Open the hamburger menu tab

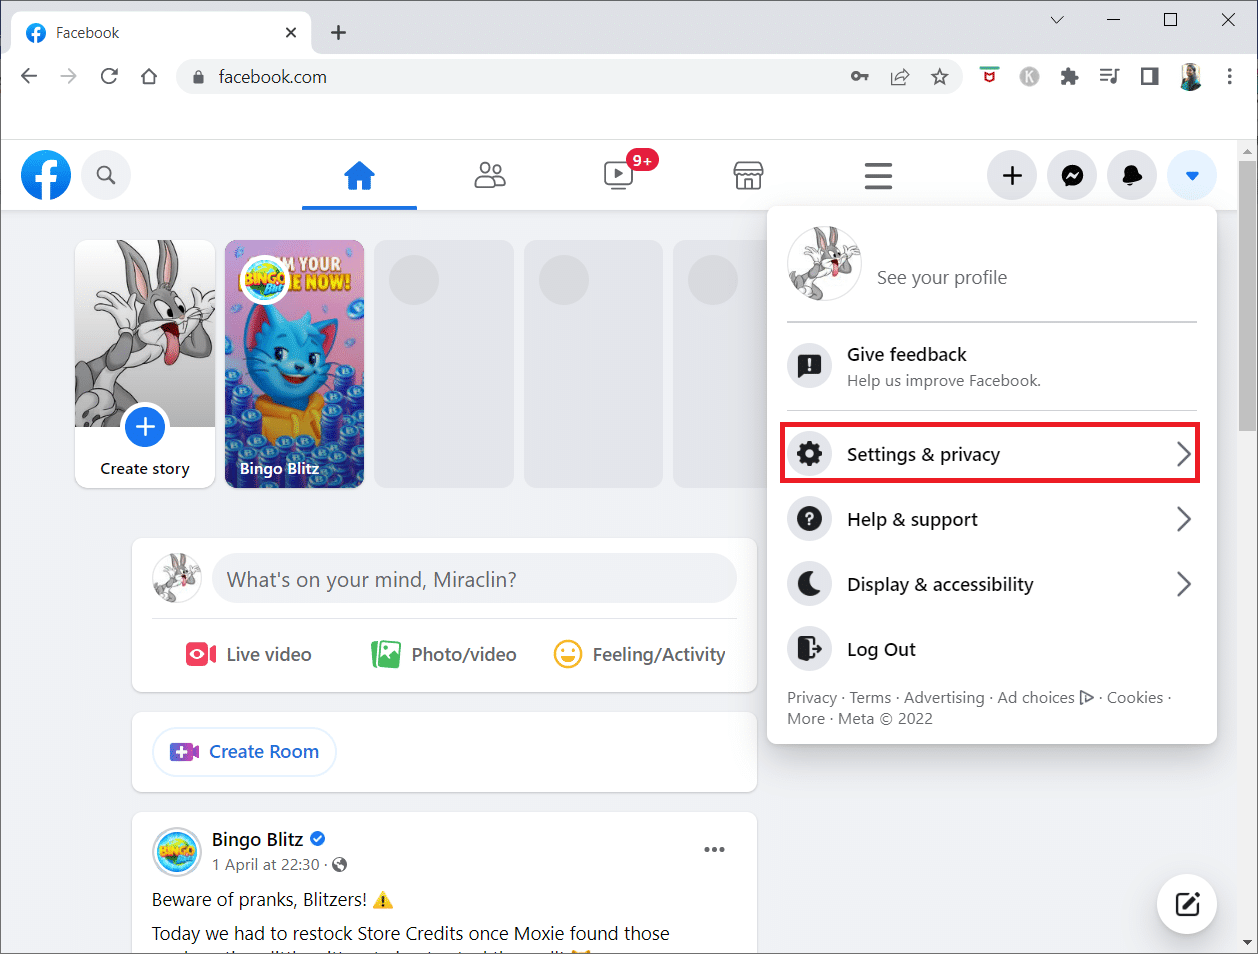pyautogui.click(x=878, y=176)
